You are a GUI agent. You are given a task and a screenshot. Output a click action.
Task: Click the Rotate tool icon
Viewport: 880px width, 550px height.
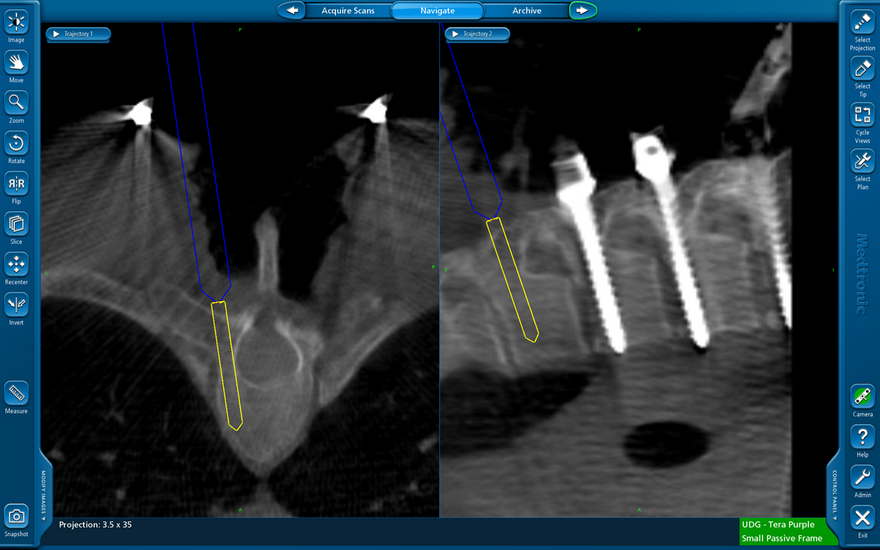(16, 144)
